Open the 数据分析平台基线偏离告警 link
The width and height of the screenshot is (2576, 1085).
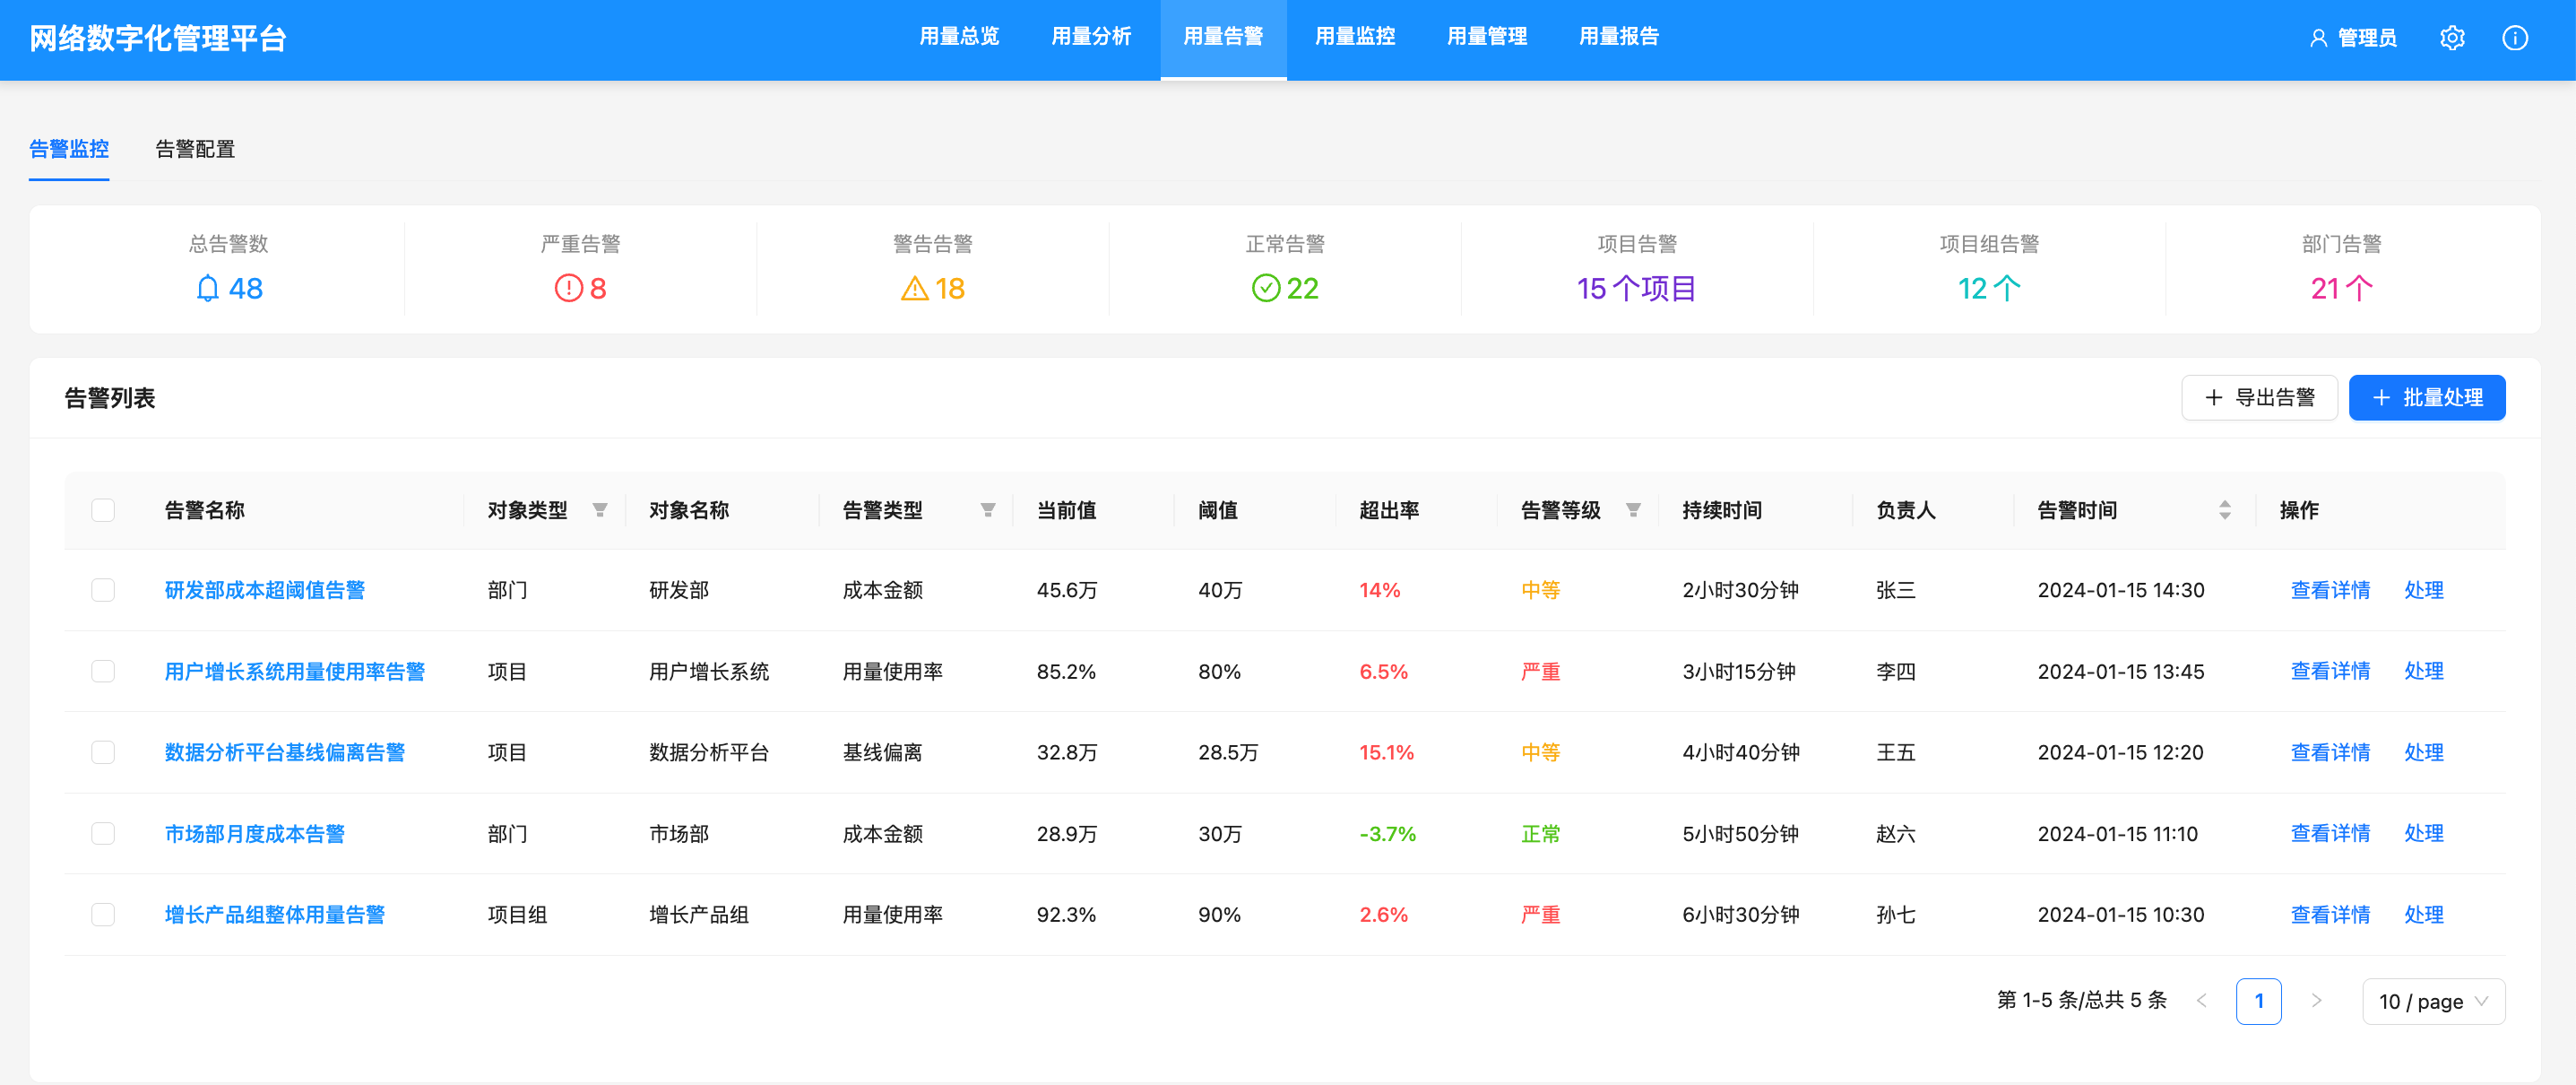tap(285, 752)
